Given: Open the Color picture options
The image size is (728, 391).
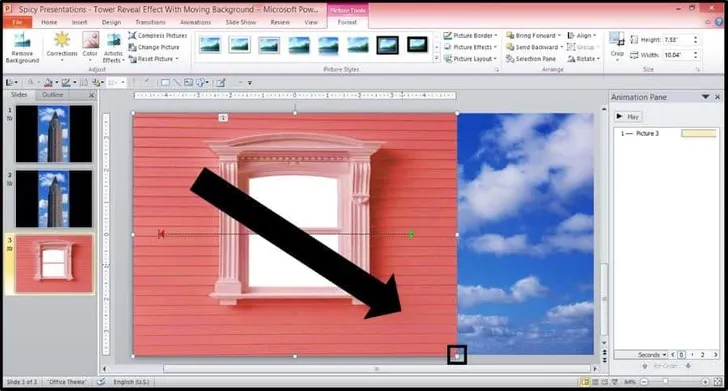Looking at the screenshot, I should [x=90, y=47].
